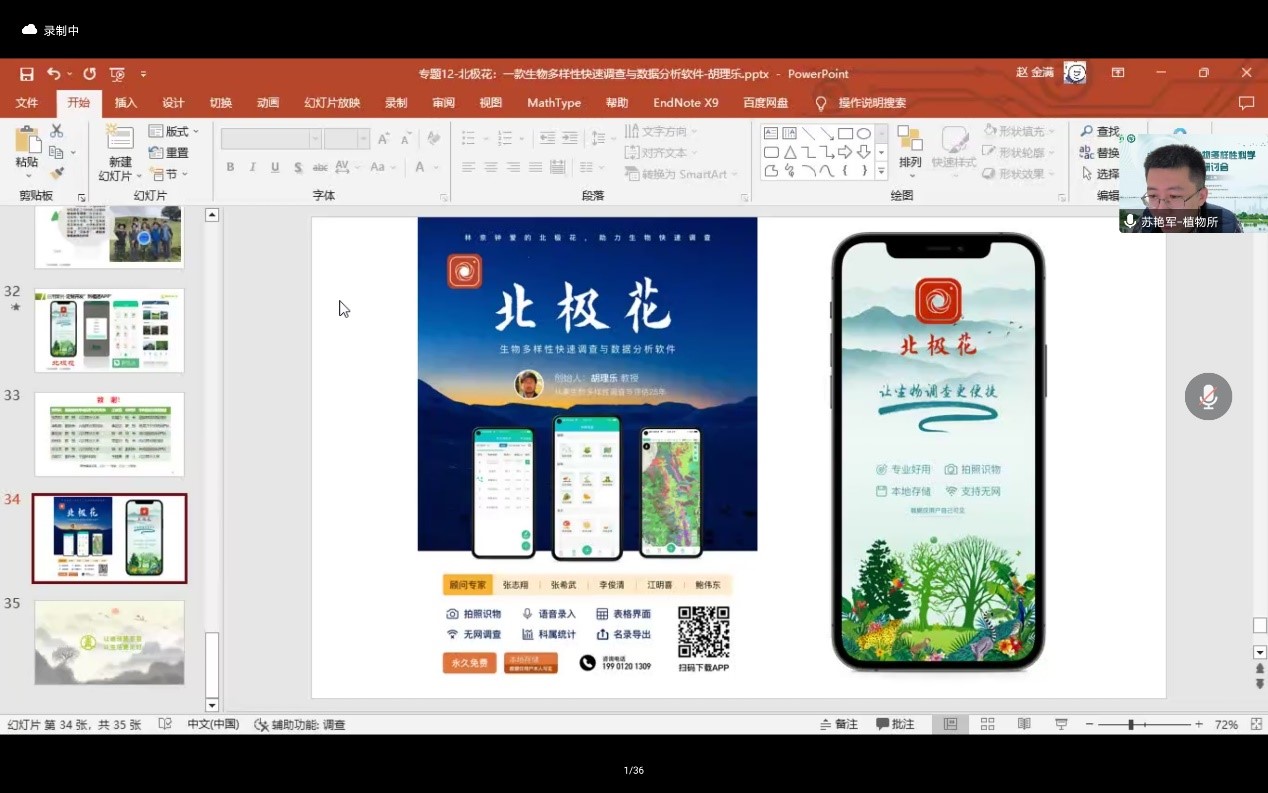This screenshot has height=793, width=1268.
Task: Open the font name combo box
Action: (271, 139)
